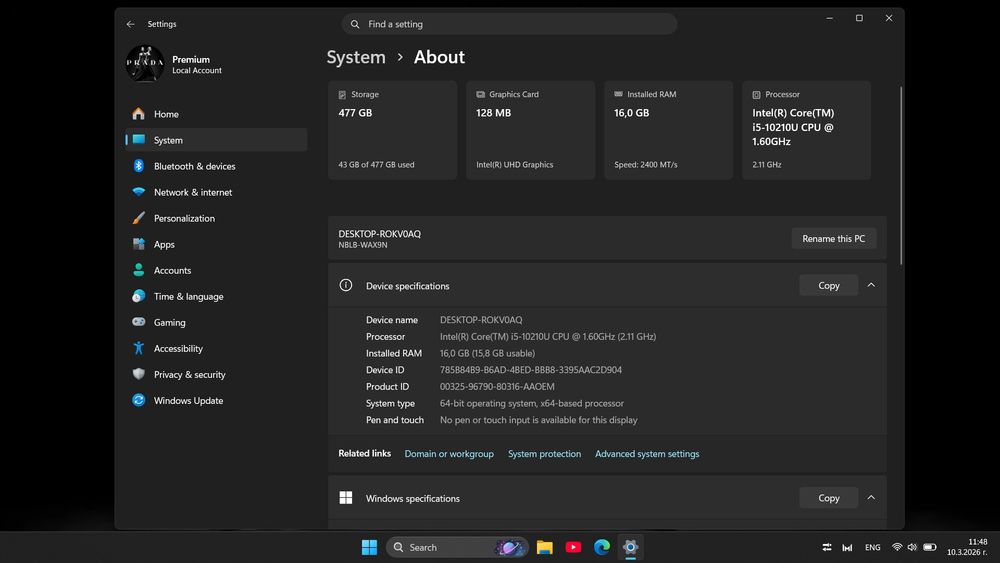Click the DESKTOP-ROKV0AQ device name value
Viewport: 1000px width, 563px height.
pyautogui.click(x=481, y=320)
